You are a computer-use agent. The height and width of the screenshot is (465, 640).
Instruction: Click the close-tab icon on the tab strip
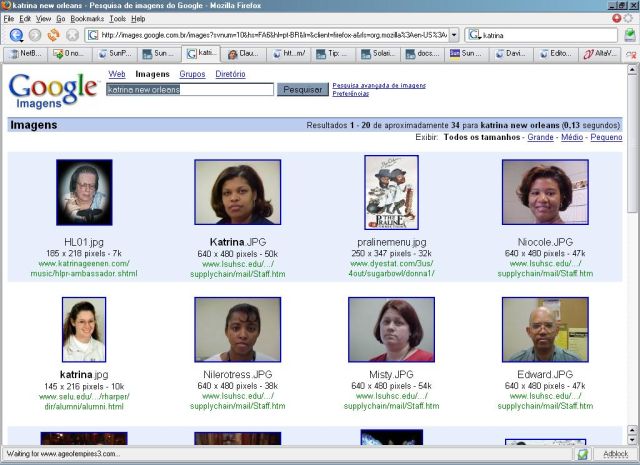pyautogui.click(x=631, y=55)
